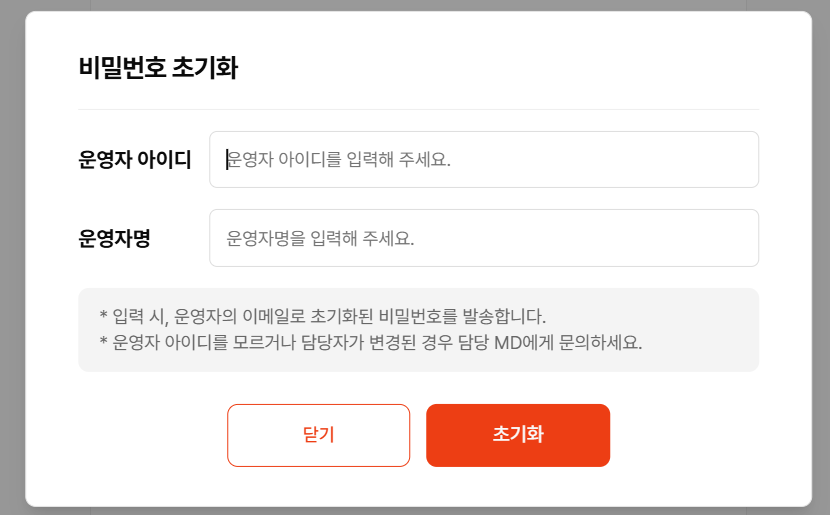This screenshot has width=830, height=515.
Task: Click the 비밀번호 초기화 dialog title
Action: pos(157,68)
